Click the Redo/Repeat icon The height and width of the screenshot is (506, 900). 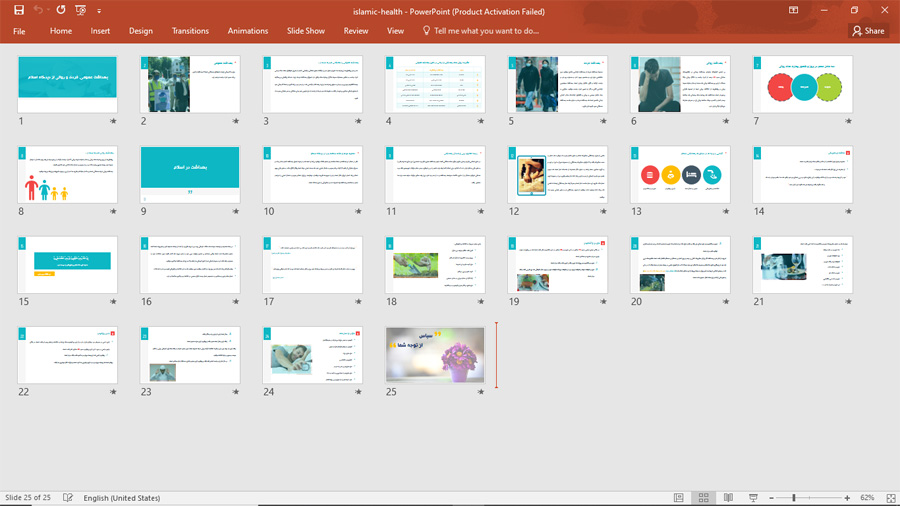click(61, 10)
